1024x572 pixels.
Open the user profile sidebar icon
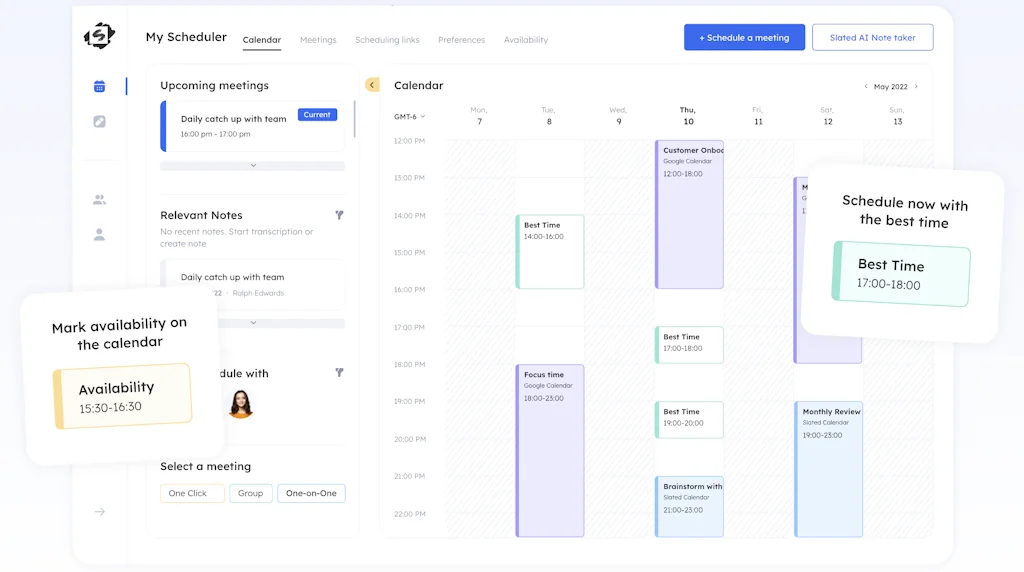tap(99, 235)
